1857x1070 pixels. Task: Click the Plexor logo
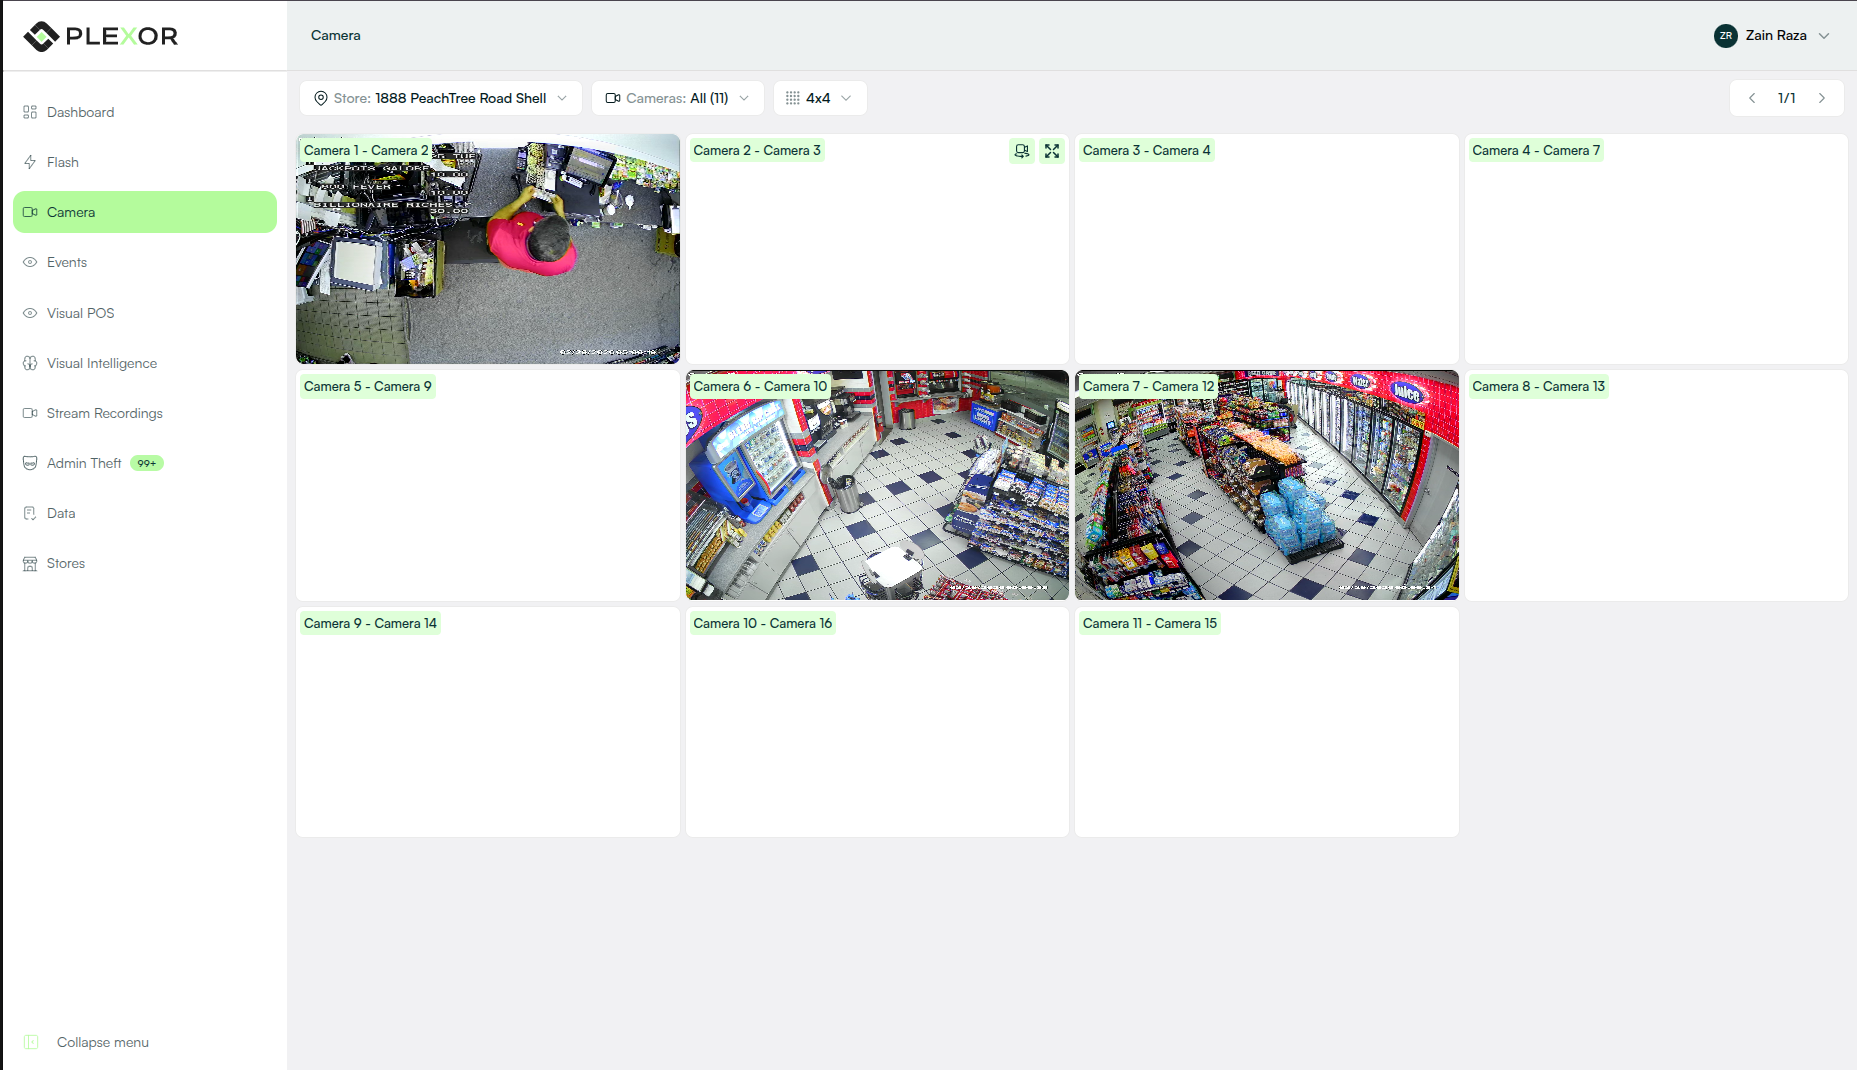pos(100,36)
